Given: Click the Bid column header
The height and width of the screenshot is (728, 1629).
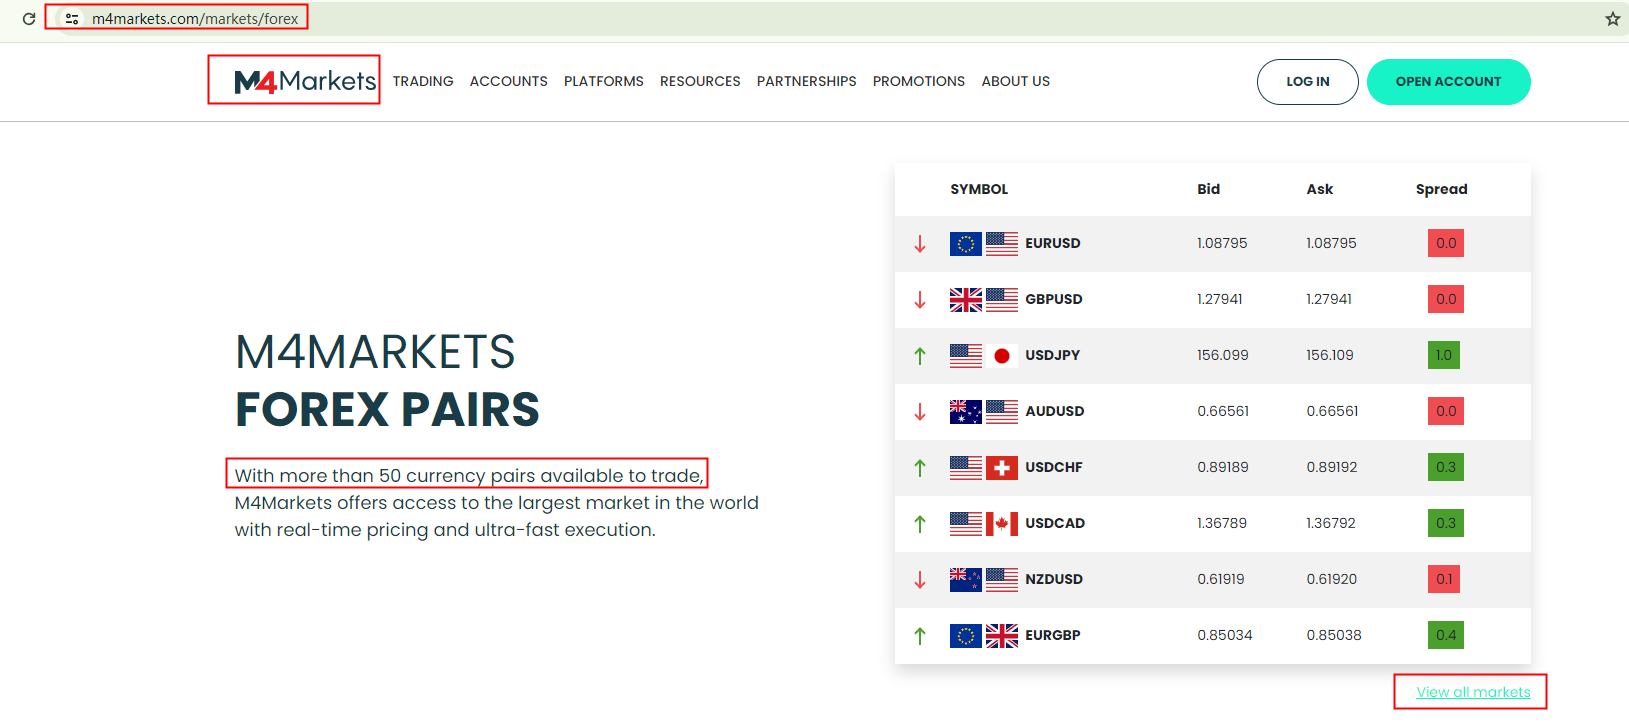Looking at the screenshot, I should [x=1209, y=189].
